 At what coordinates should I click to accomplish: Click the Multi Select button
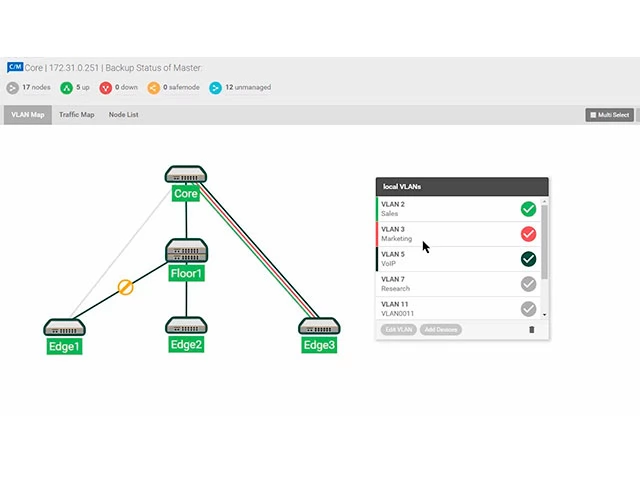tap(609, 115)
